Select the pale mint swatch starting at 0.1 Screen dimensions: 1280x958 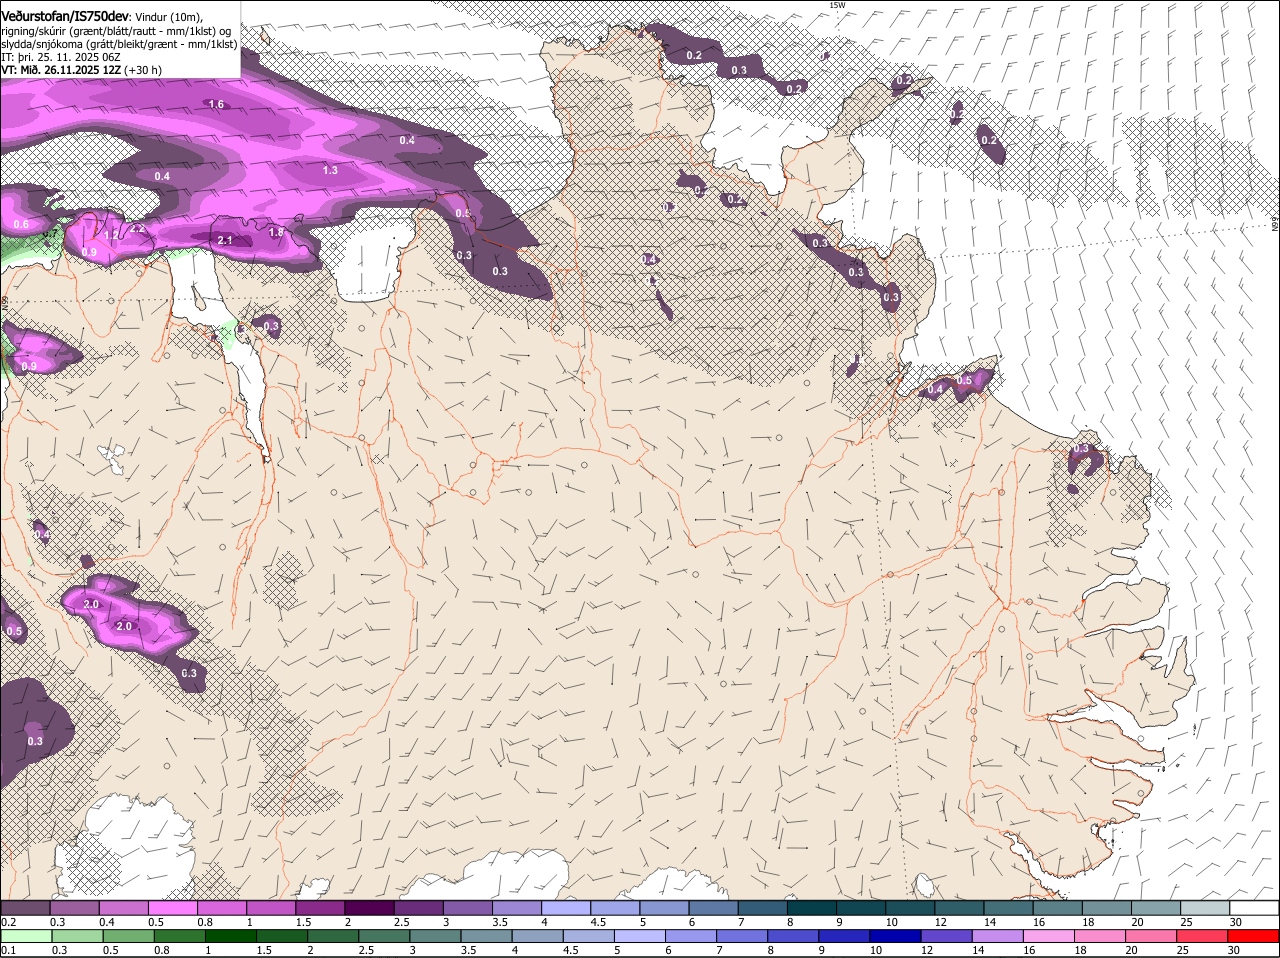coord(26,936)
